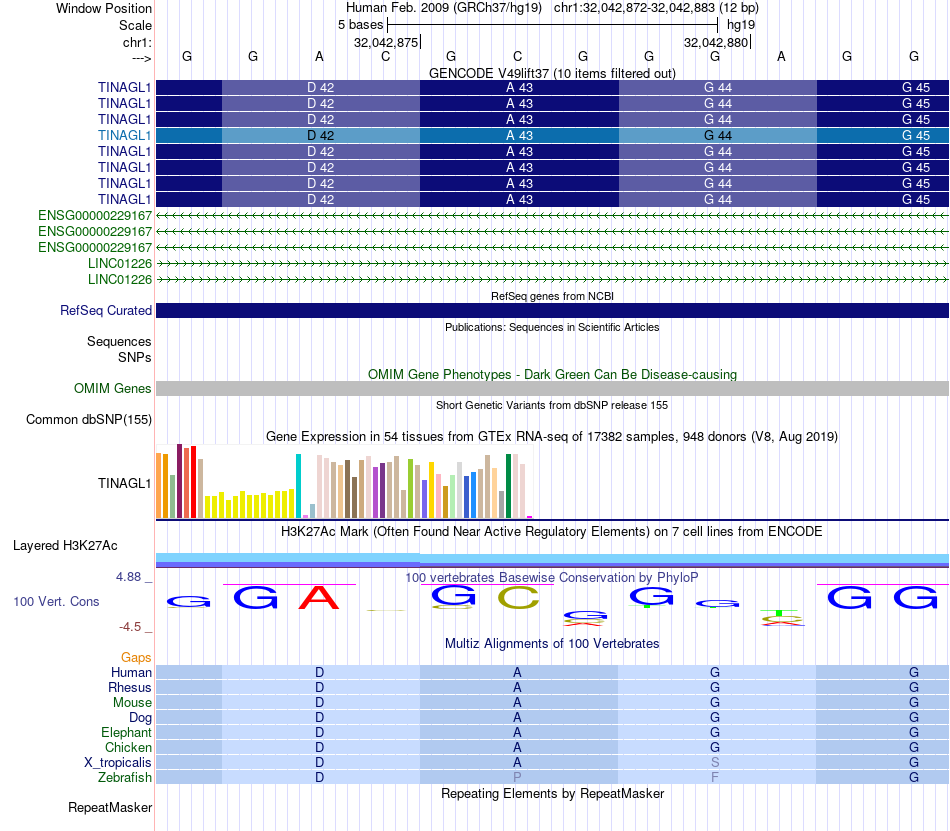The width and height of the screenshot is (950, 831).
Task: Click the GENCODE V49lift37 track title
Action: 552,73
